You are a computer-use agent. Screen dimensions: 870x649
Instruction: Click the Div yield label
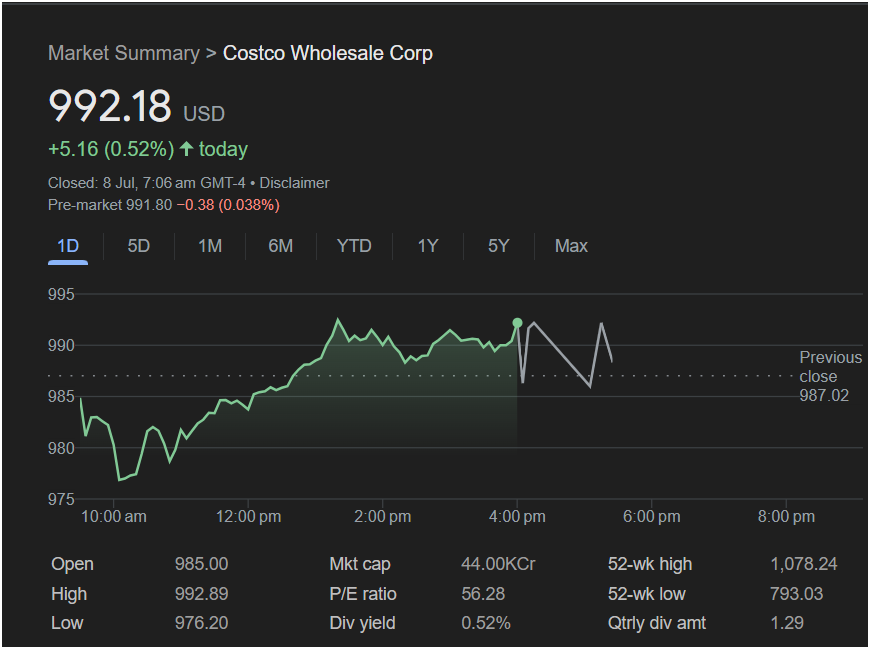[362, 623]
